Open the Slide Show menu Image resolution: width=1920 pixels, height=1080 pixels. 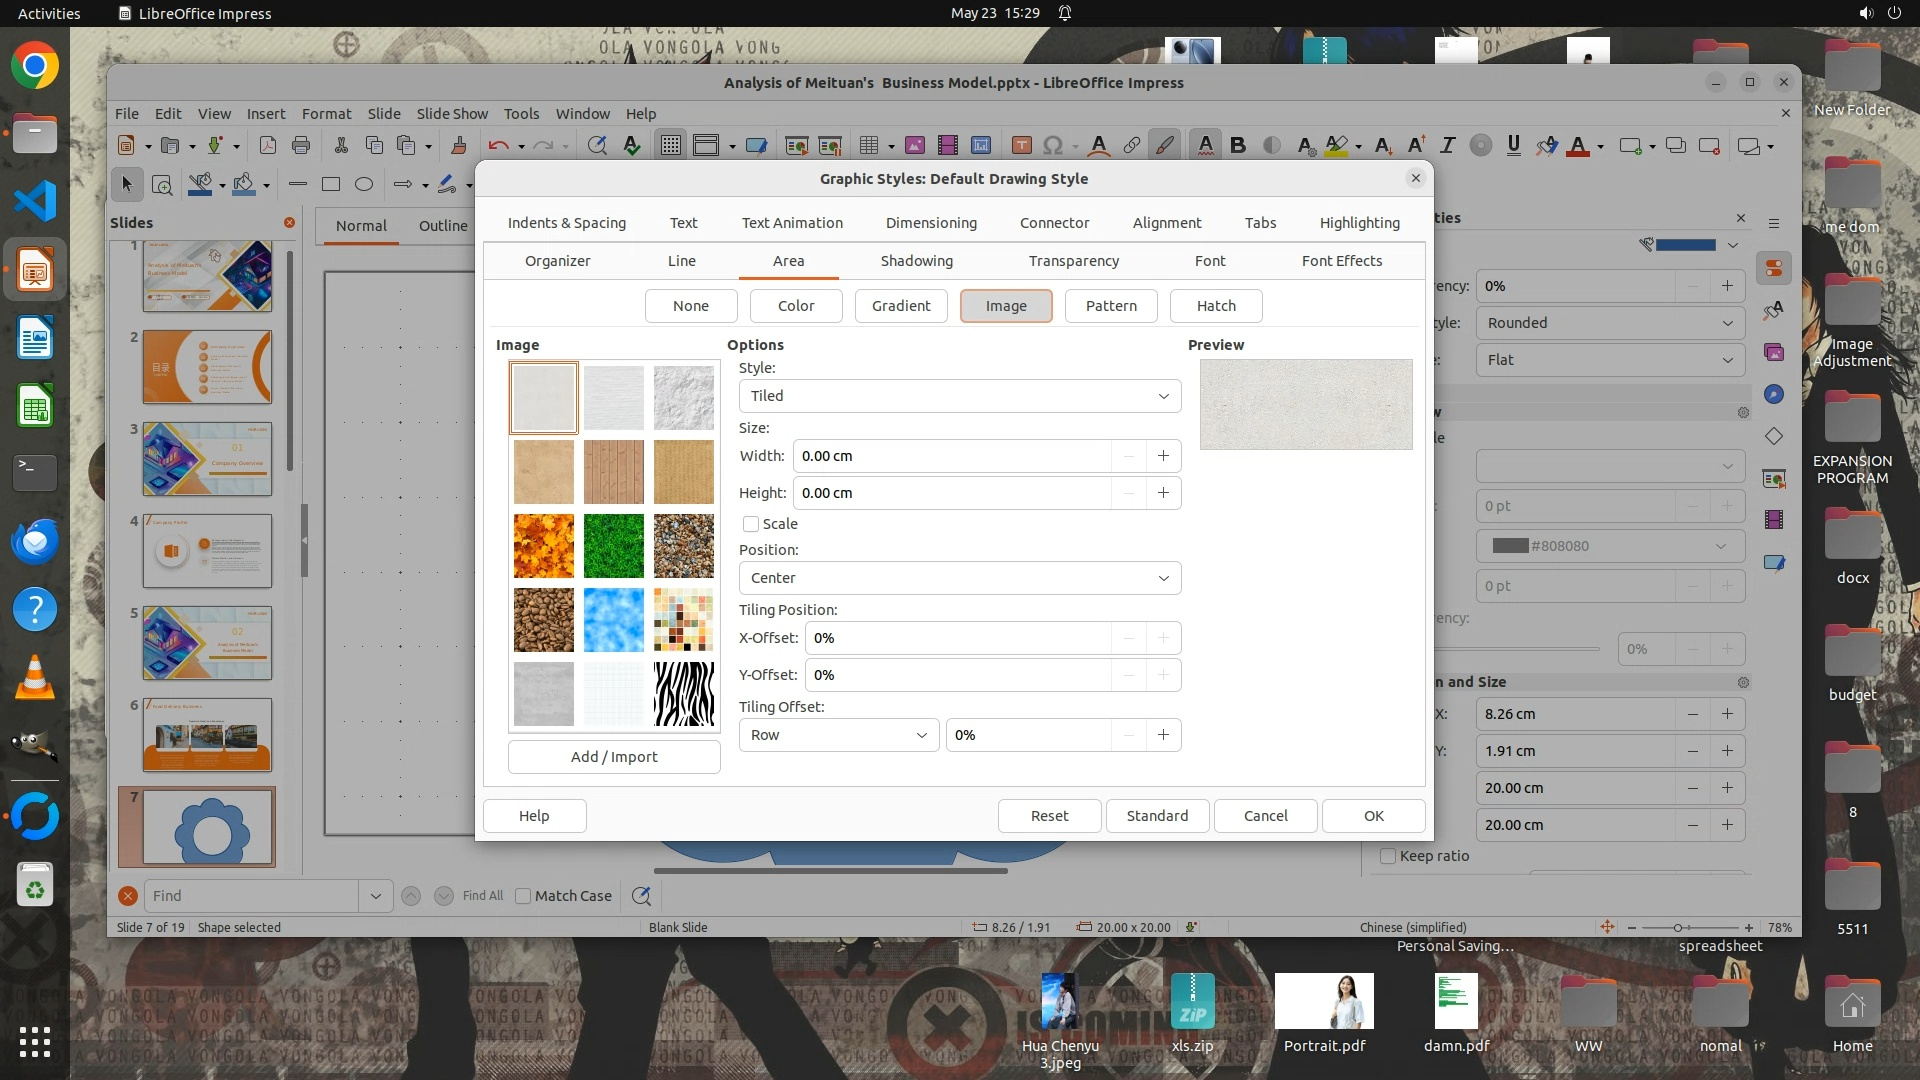pyautogui.click(x=452, y=114)
